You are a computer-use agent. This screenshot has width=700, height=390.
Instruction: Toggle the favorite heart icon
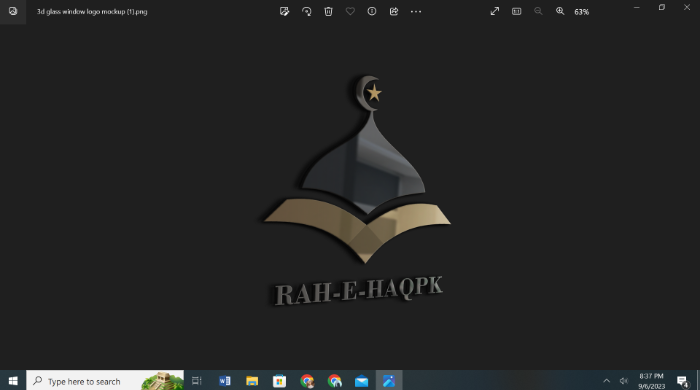pos(350,12)
